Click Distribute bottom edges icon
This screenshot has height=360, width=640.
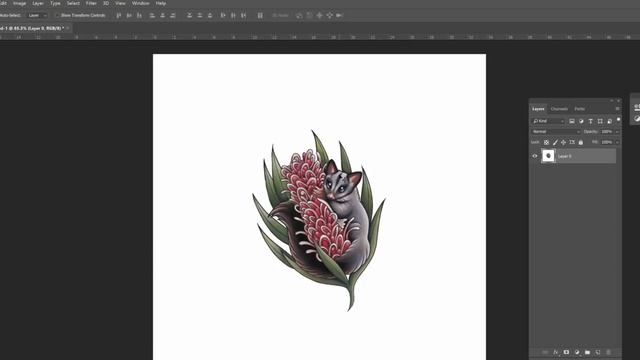210,16
